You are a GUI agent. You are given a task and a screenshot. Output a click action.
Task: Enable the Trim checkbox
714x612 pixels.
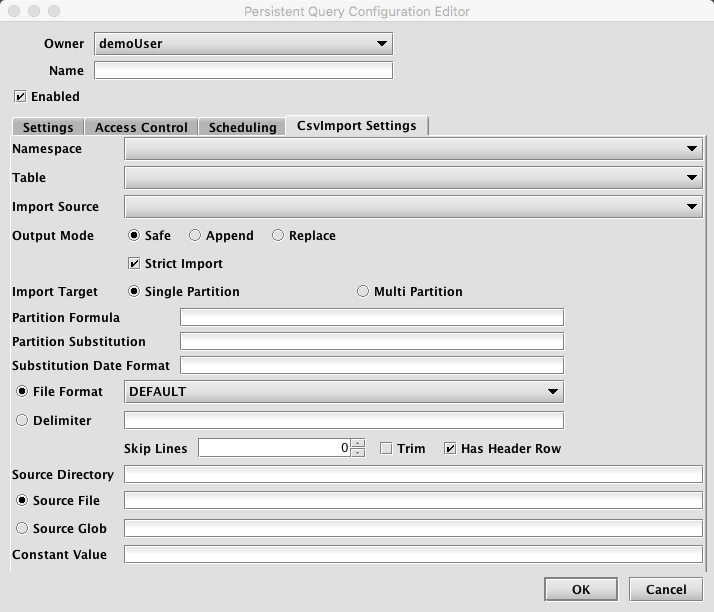pyautogui.click(x=386, y=449)
